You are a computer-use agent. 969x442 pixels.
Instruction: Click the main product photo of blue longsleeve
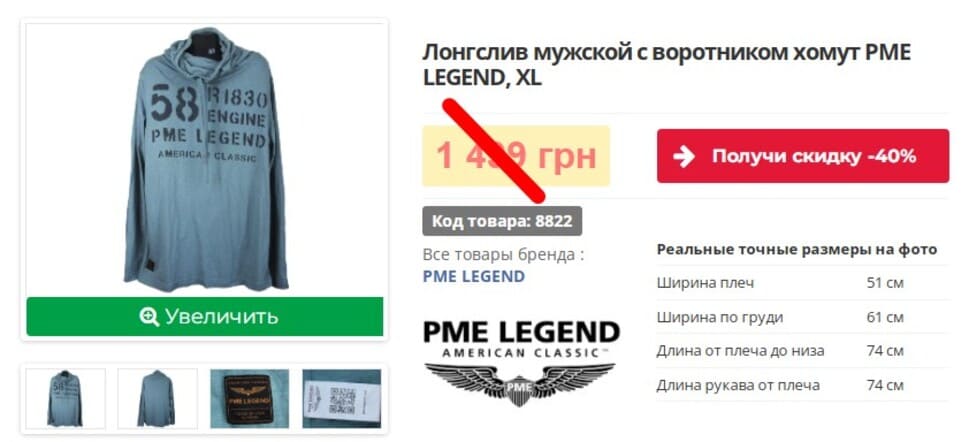coord(205,159)
